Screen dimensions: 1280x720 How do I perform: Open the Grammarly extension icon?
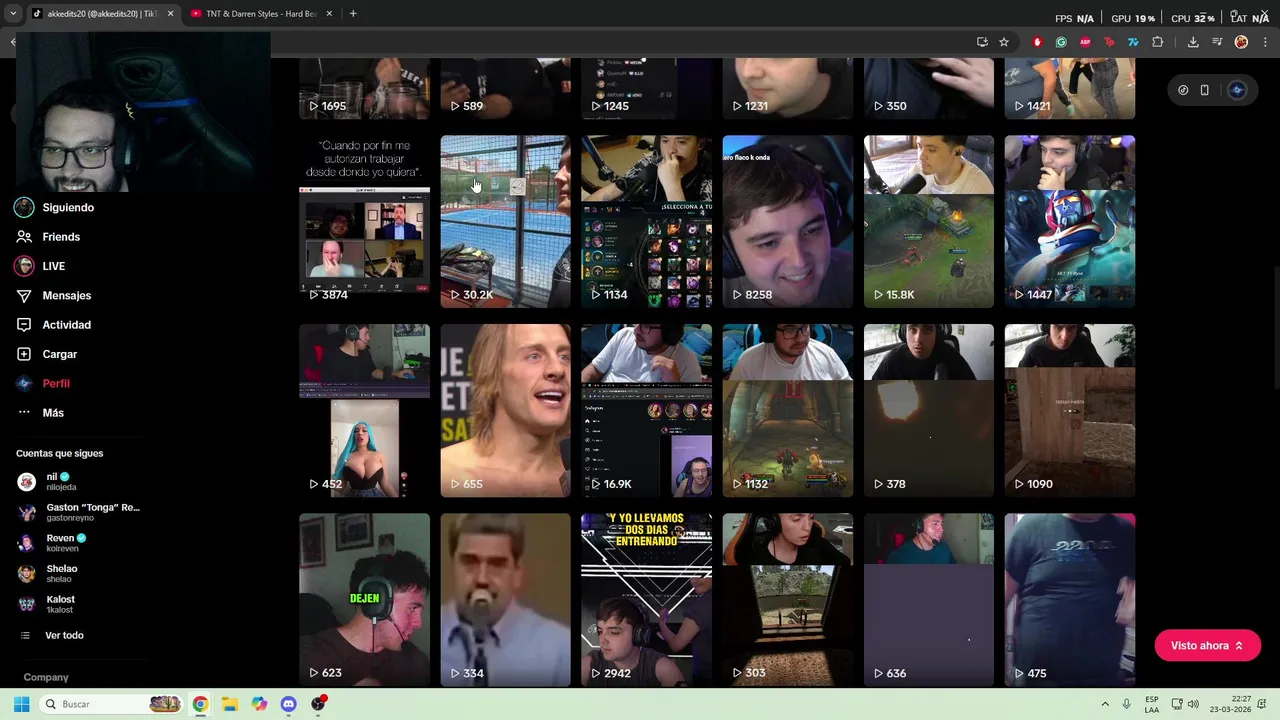tap(1061, 42)
